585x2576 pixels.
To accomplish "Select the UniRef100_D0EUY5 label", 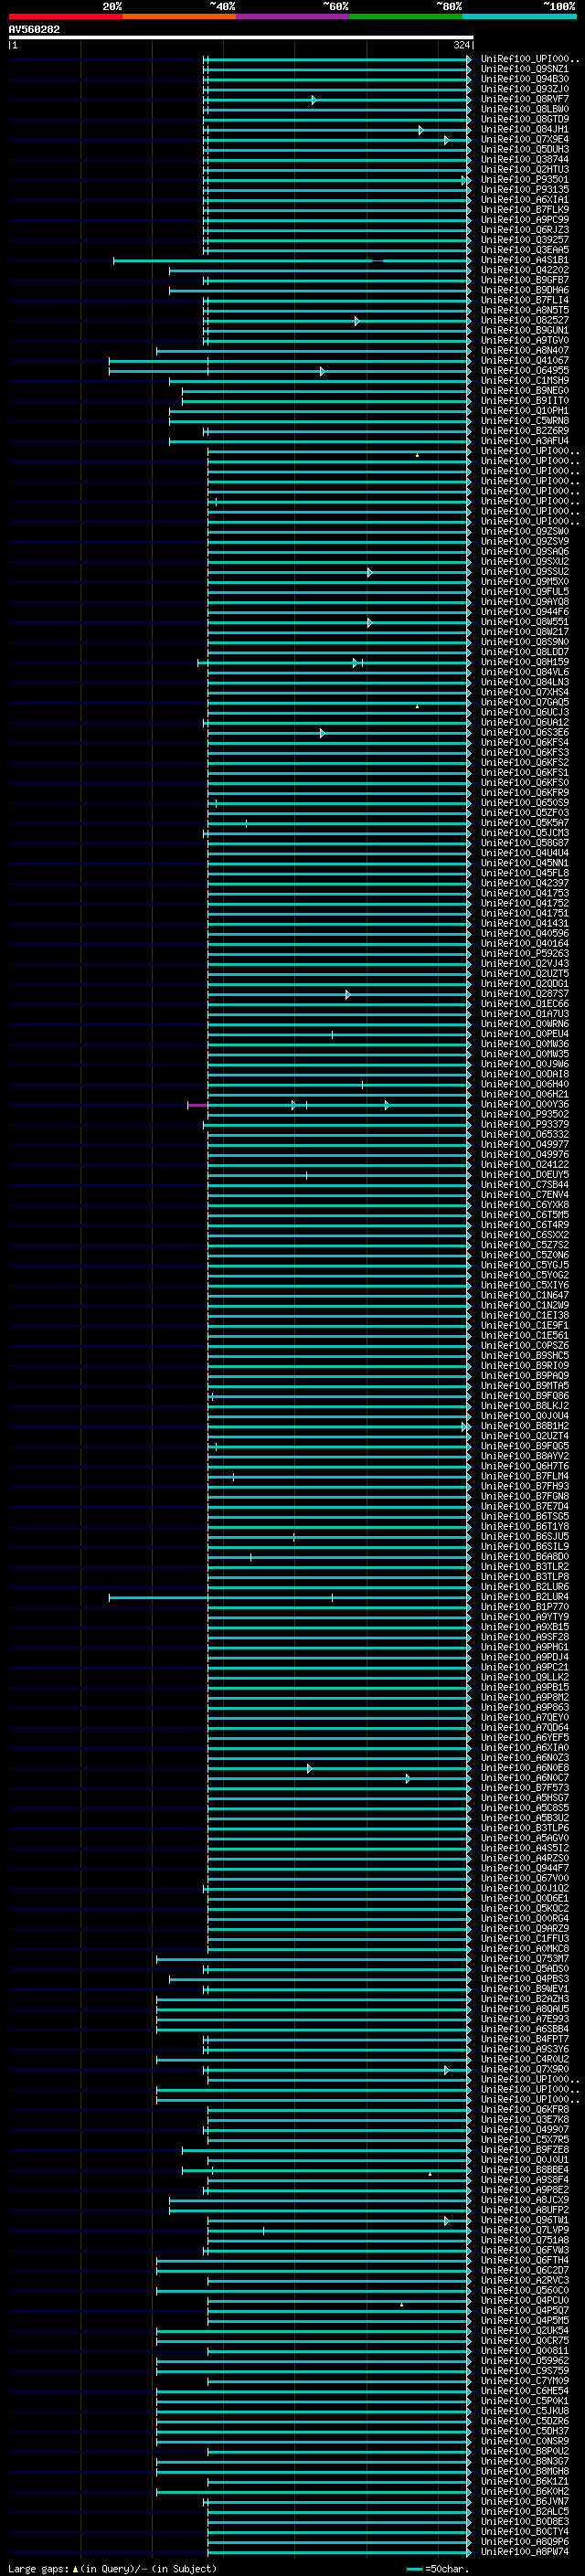I will click(x=525, y=1174).
